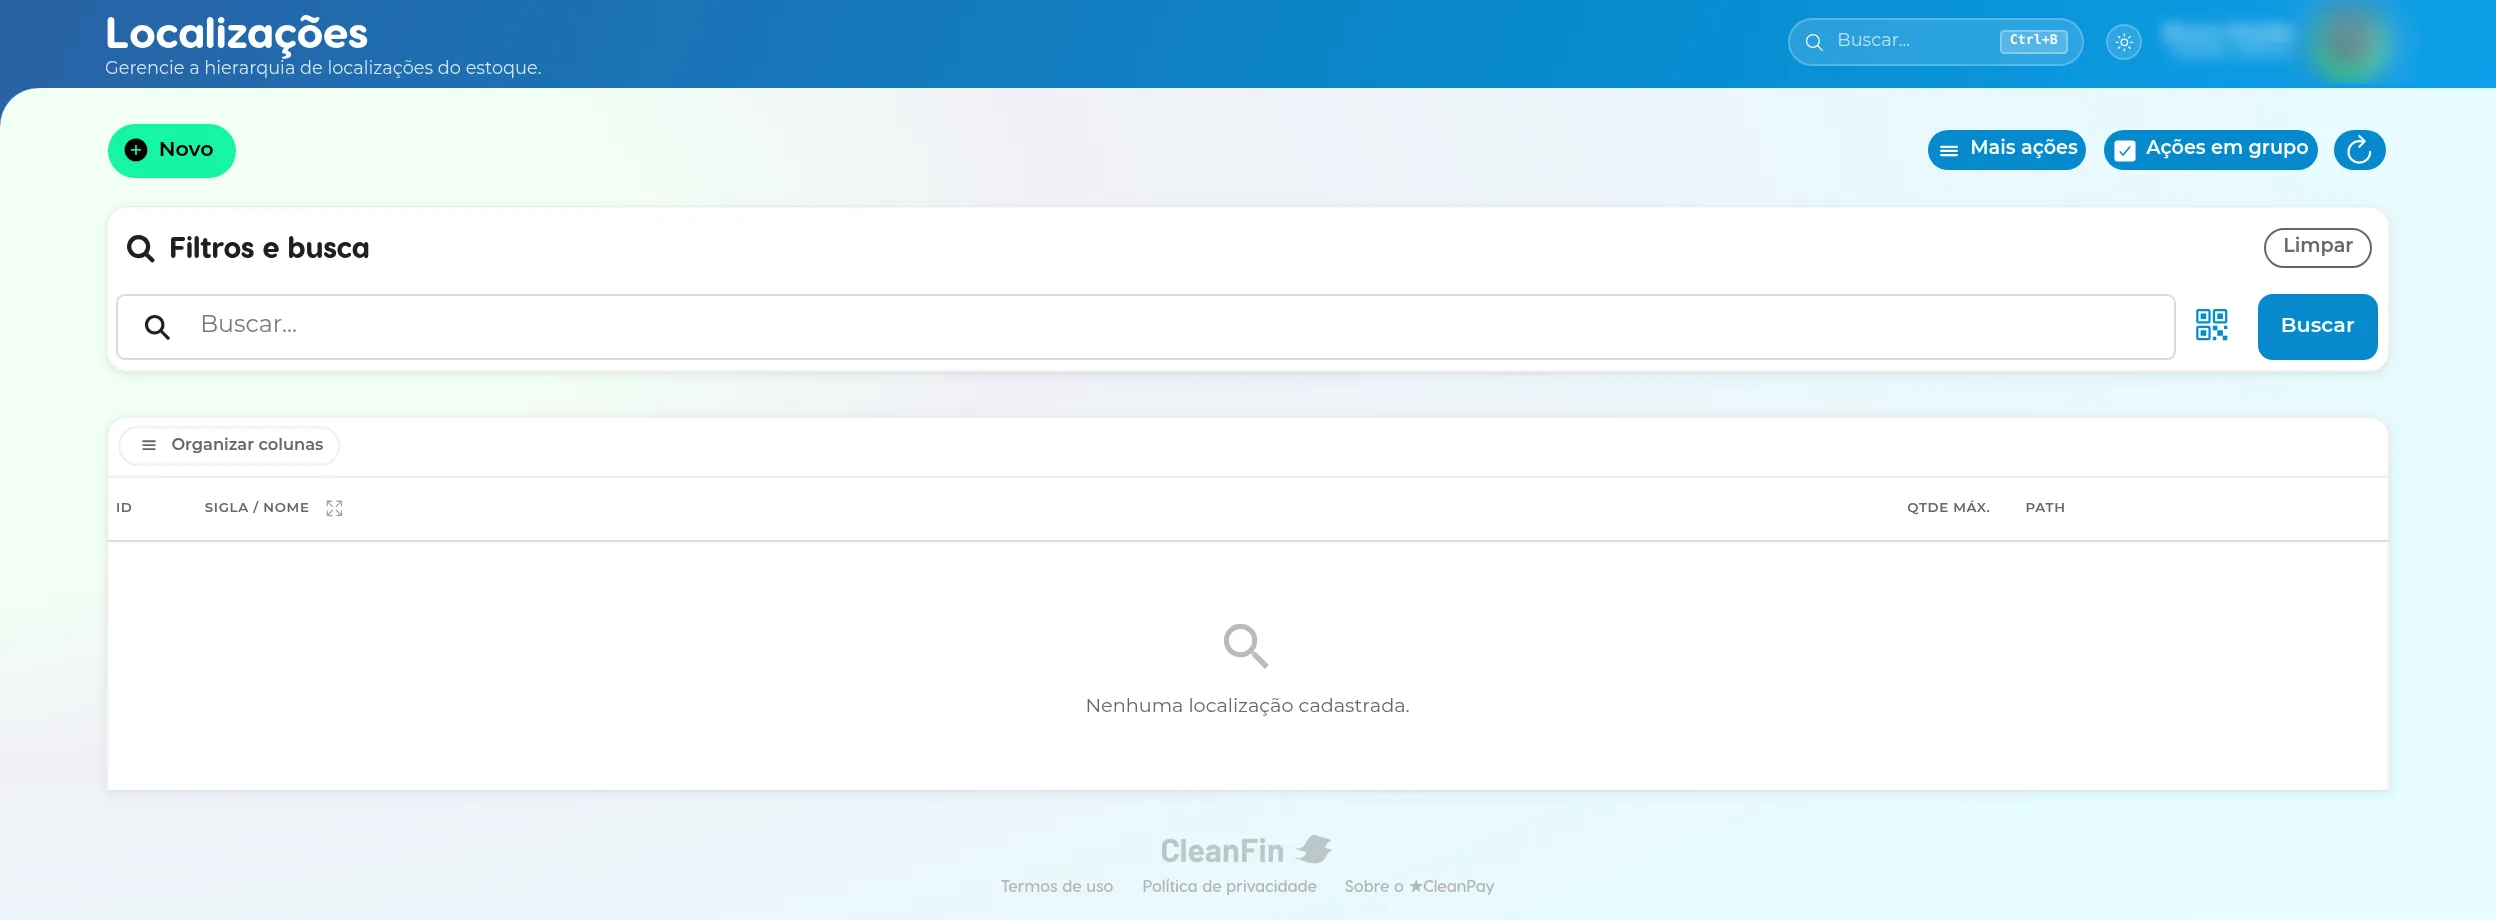2496x920 pixels.
Task: Click the QR code scanner icon
Action: (2211, 325)
